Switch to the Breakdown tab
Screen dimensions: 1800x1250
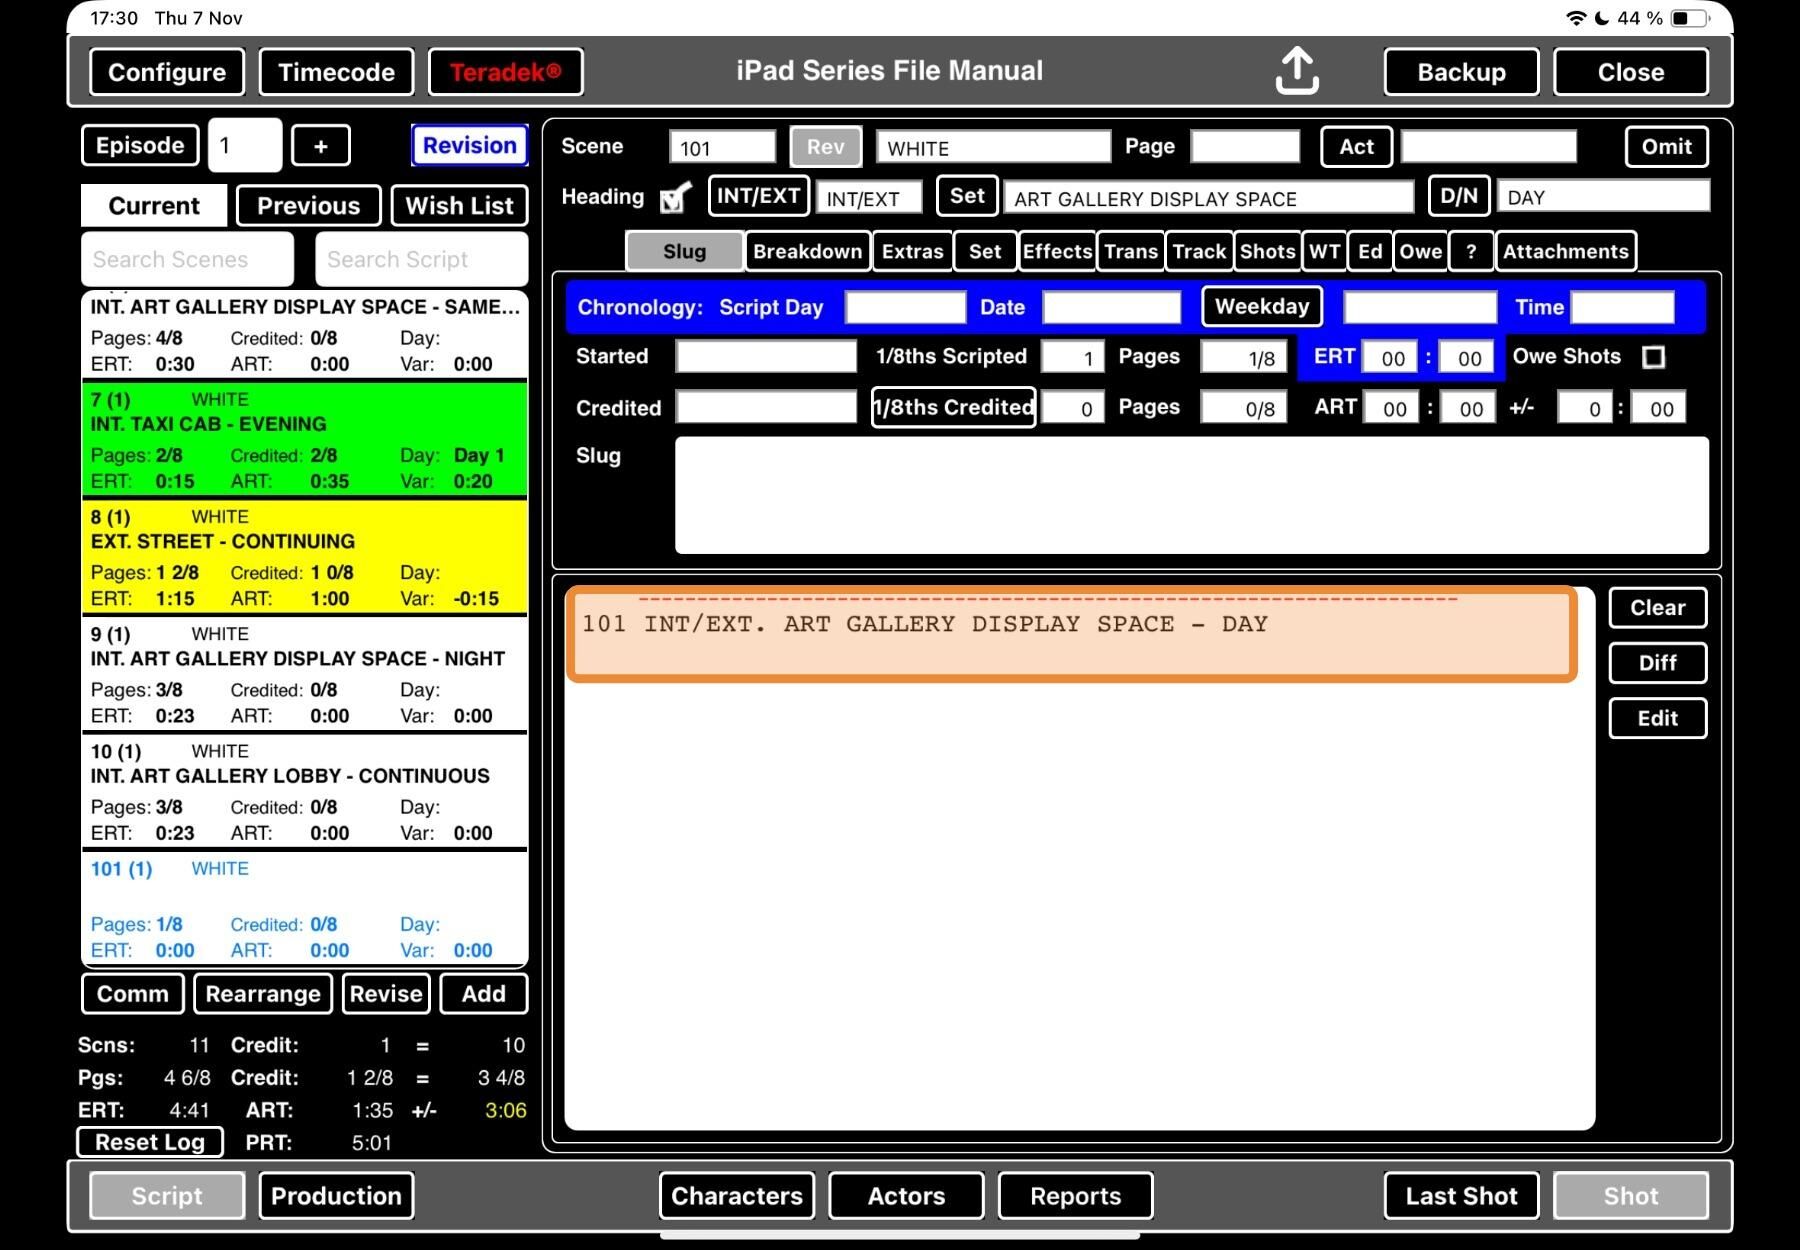pos(807,251)
